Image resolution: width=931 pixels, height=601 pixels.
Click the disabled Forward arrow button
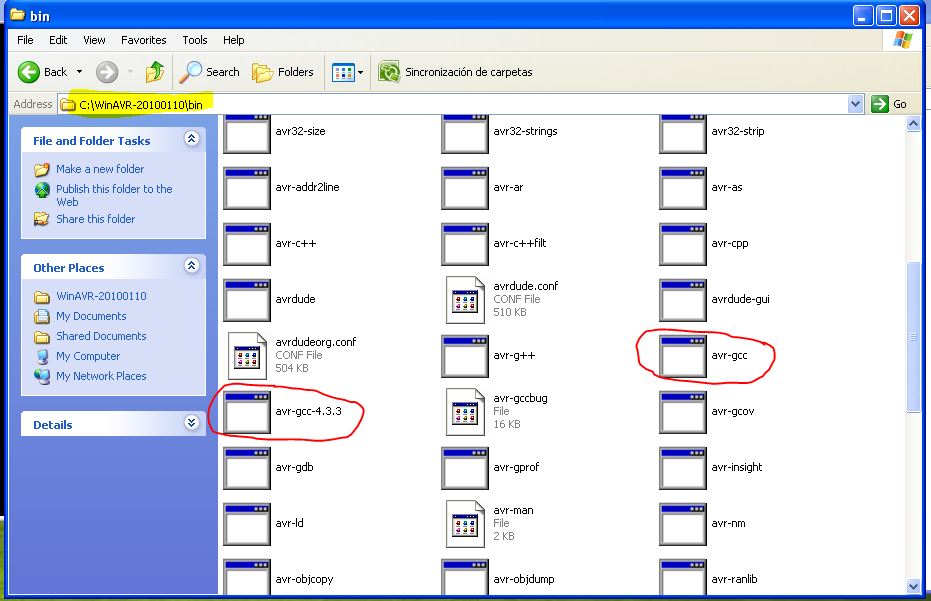pyautogui.click(x=107, y=72)
